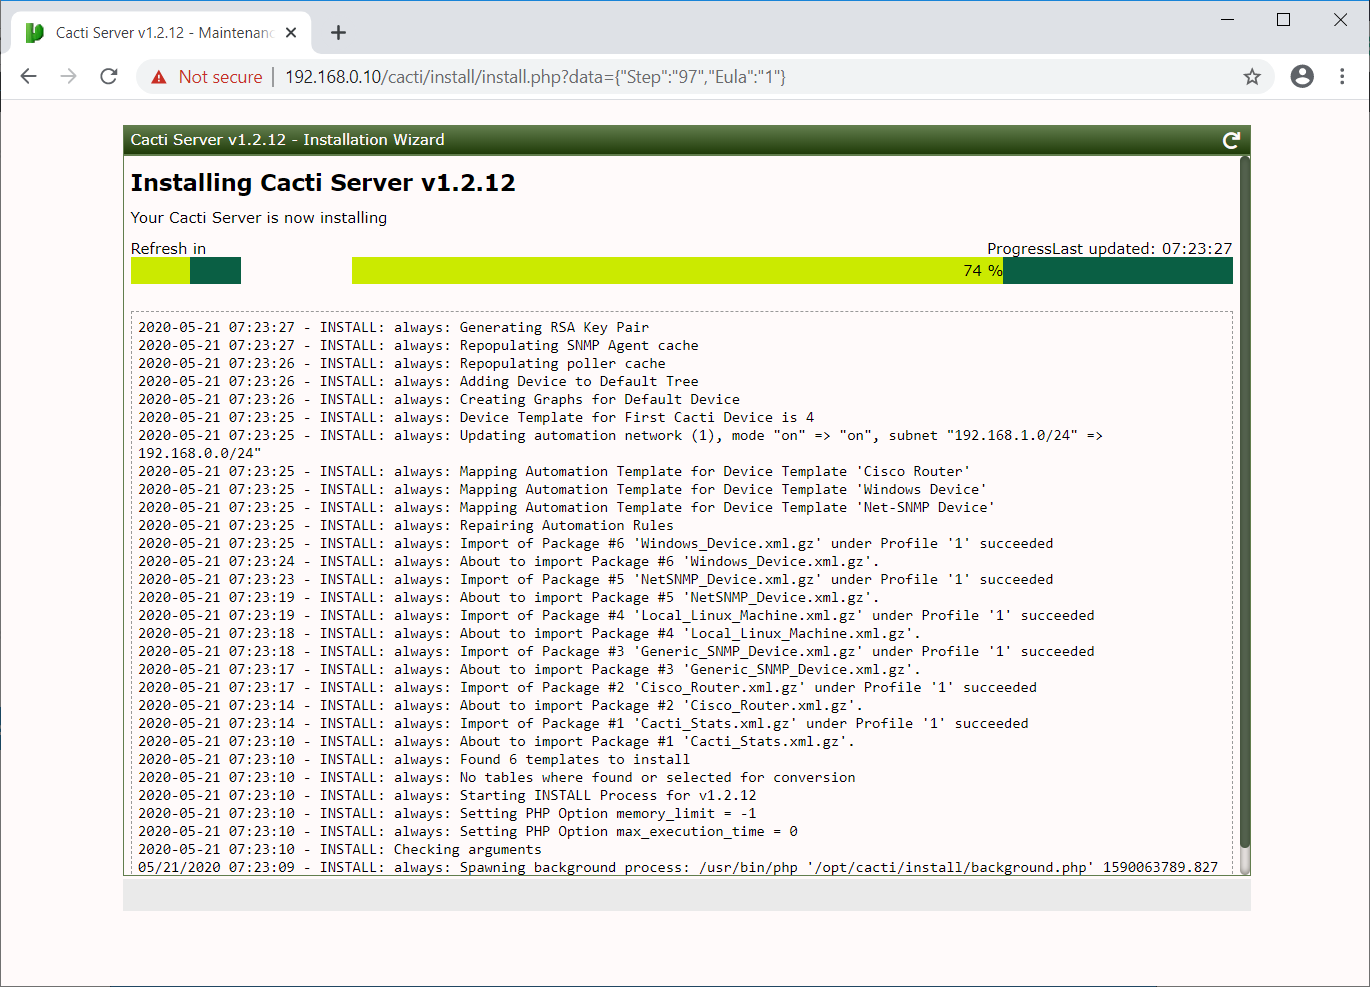The image size is (1370, 987).
Task: Click log line 'No tables where found'
Action: pyautogui.click(x=497, y=778)
